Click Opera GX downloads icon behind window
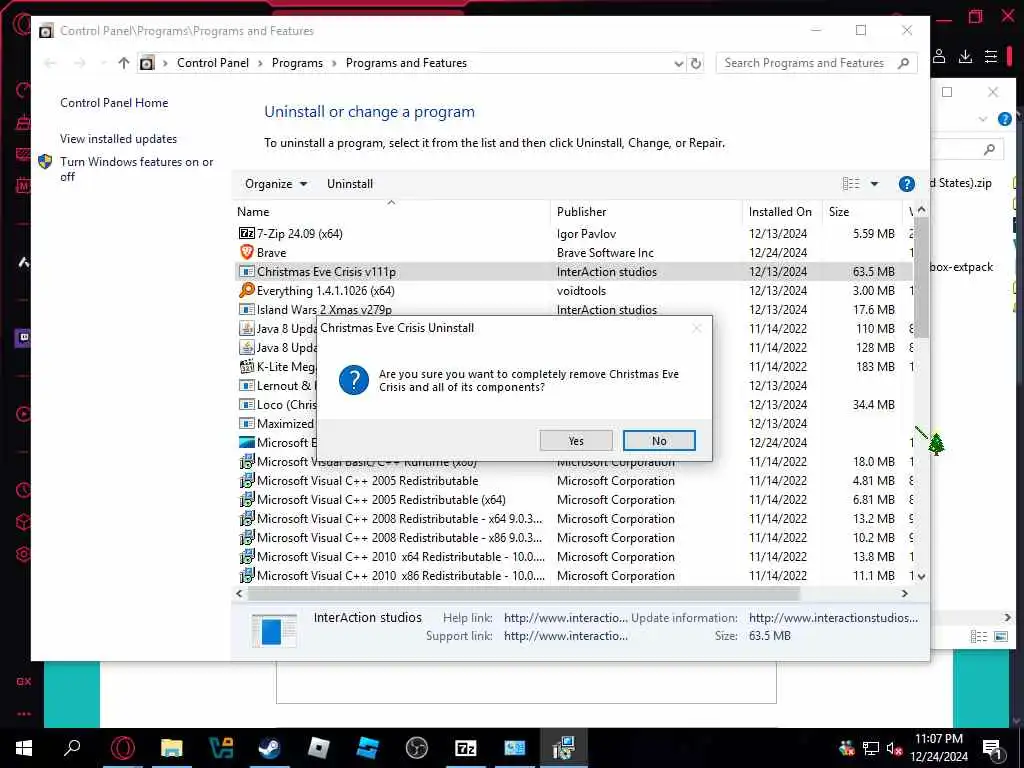This screenshot has height=768, width=1024. coord(965,57)
